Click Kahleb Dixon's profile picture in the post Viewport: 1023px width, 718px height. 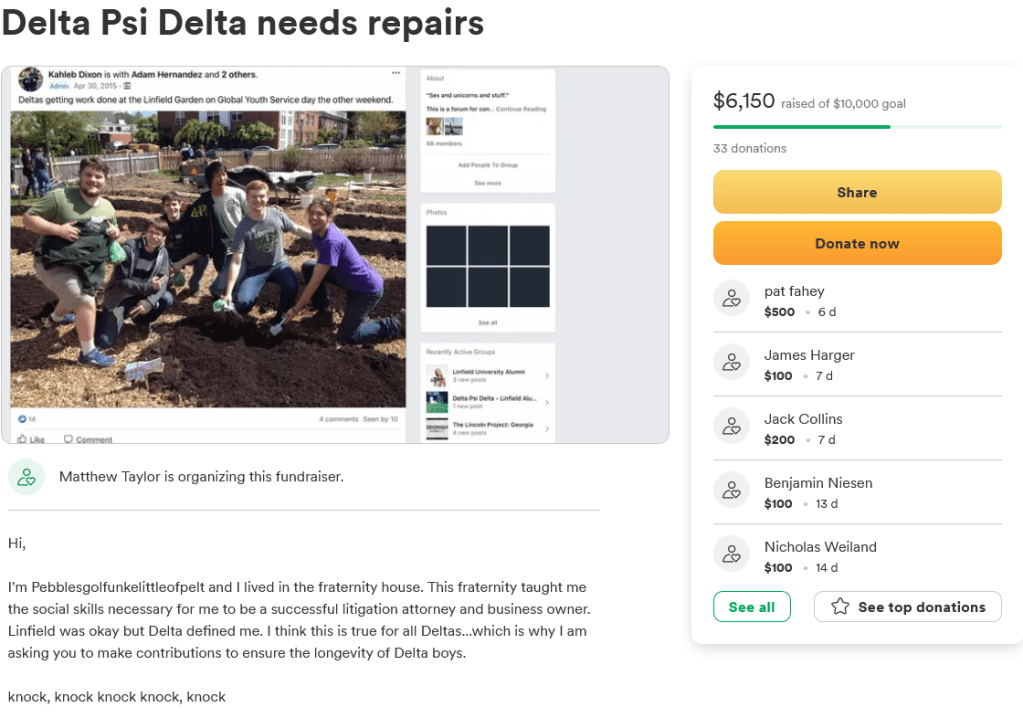pos(30,80)
